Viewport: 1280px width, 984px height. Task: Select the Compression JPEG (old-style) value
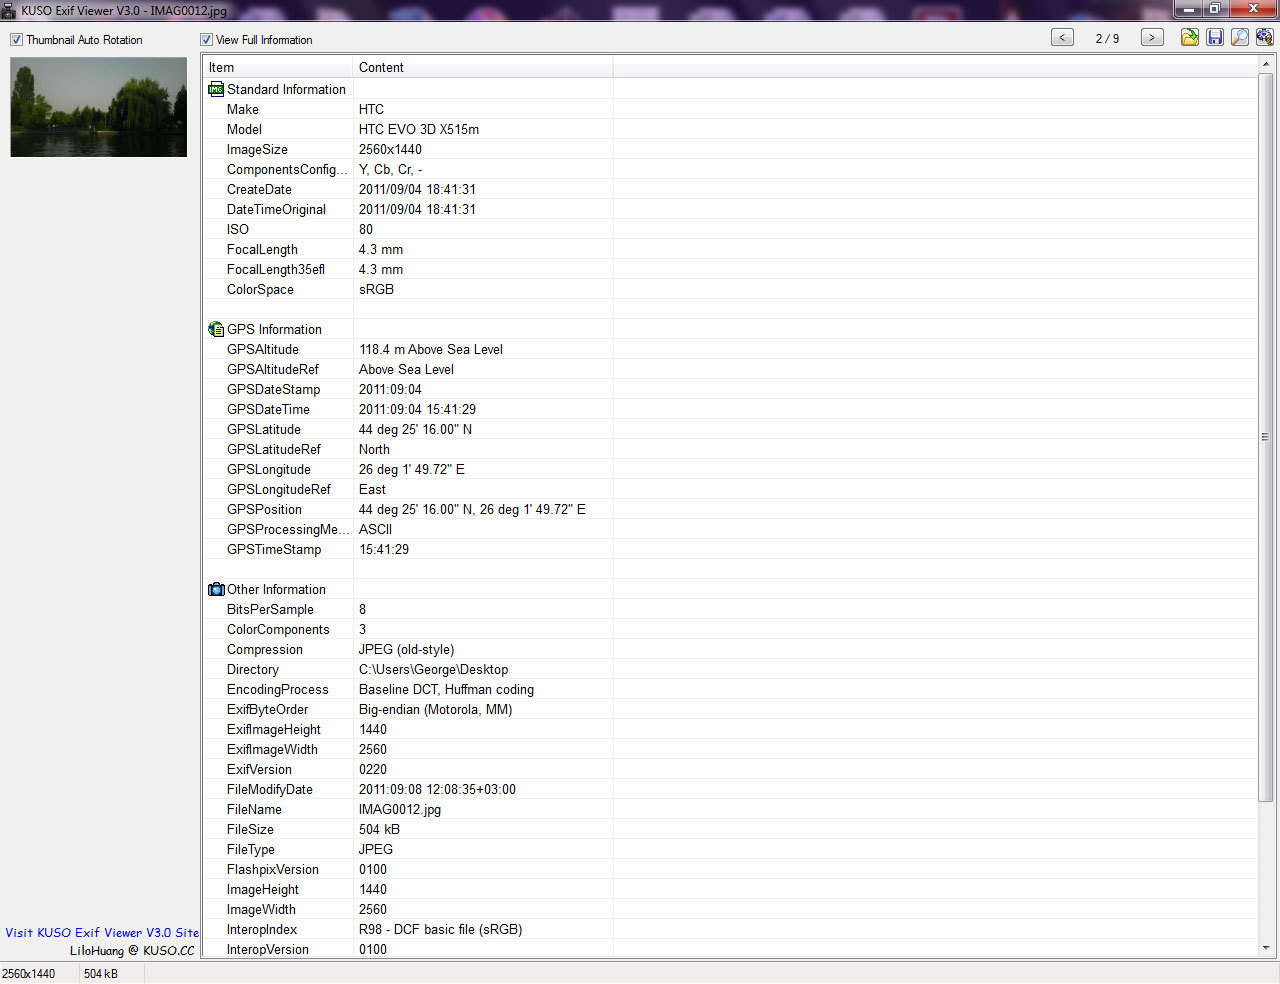pos(406,649)
